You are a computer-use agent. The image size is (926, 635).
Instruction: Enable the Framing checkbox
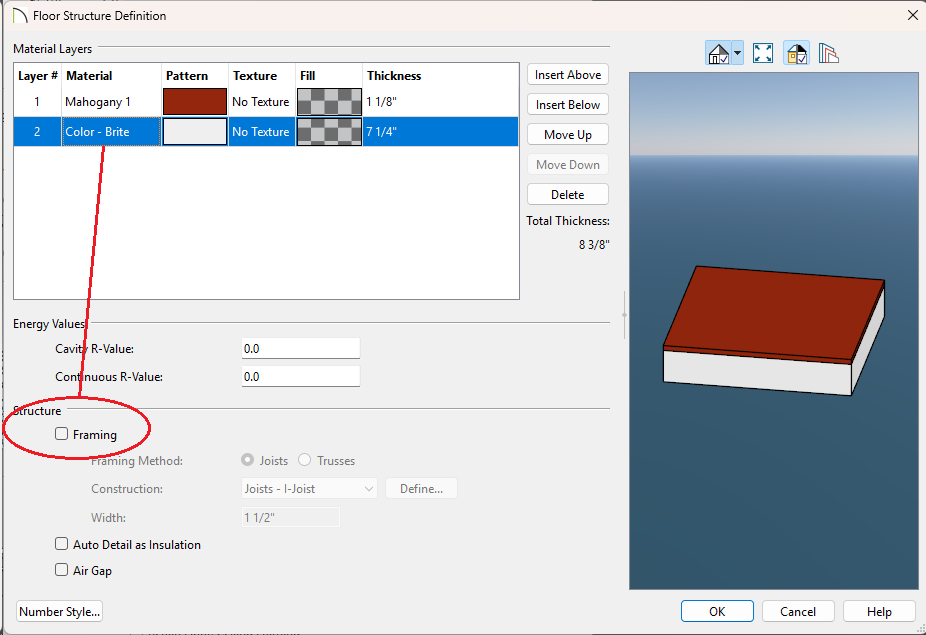62,434
